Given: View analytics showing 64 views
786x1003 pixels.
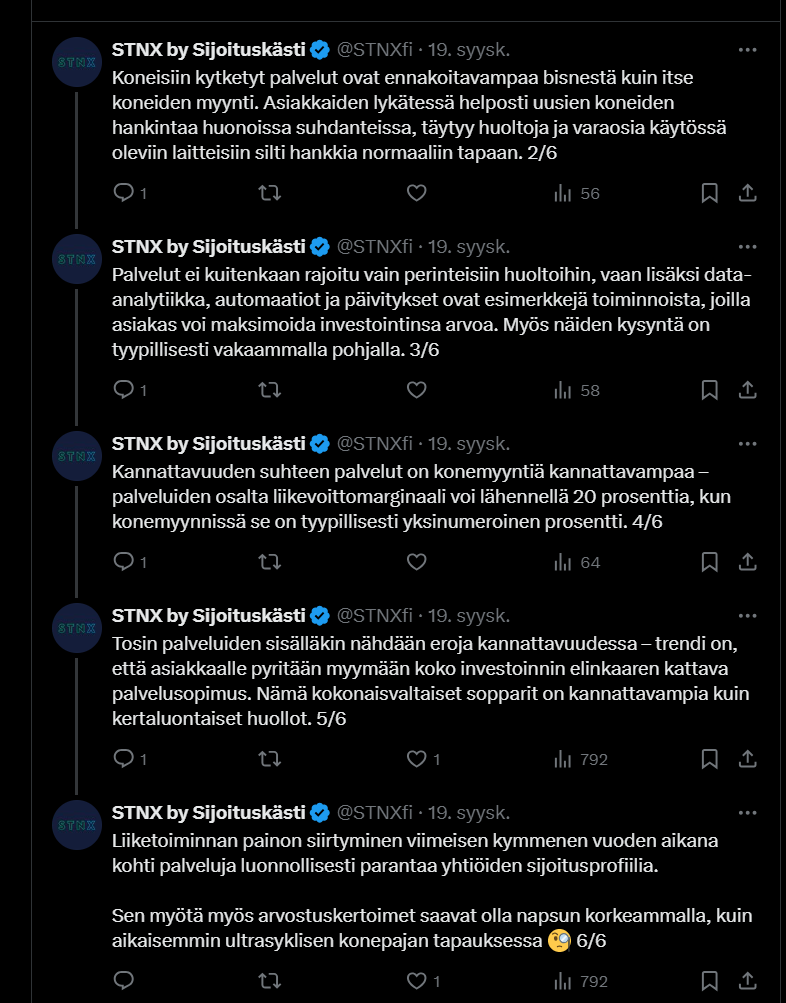Looking at the screenshot, I should 577,562.
